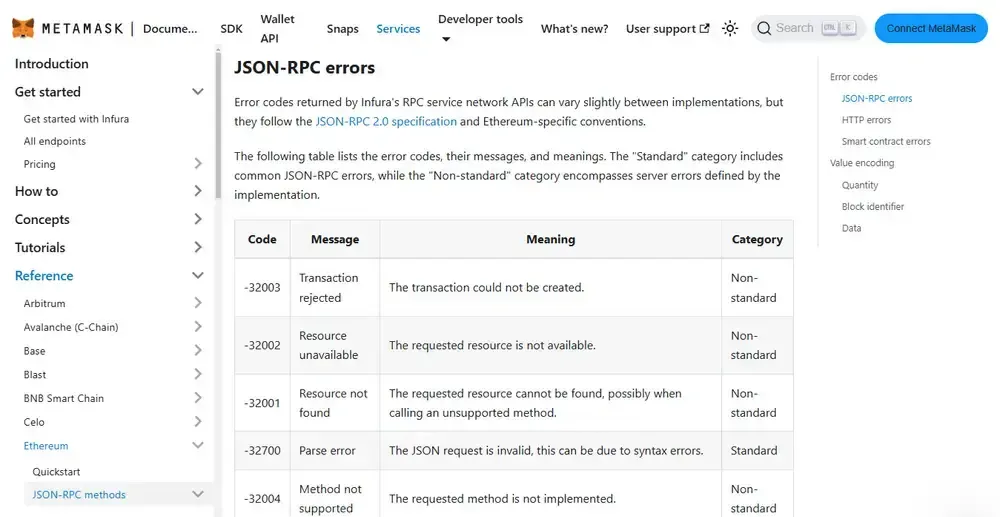Screen dimensions: 1000x517
Task: Open the Snaps nav item
Action: pos(342,29)
